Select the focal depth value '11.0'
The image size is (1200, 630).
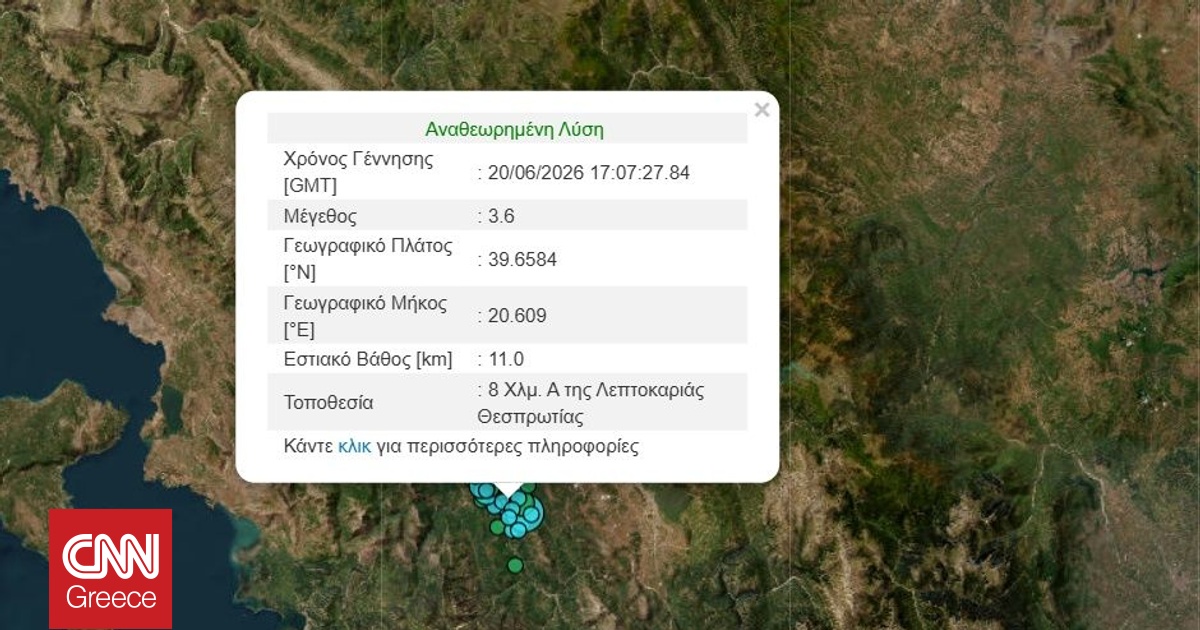pyautogui.click(x=506, y=359)
